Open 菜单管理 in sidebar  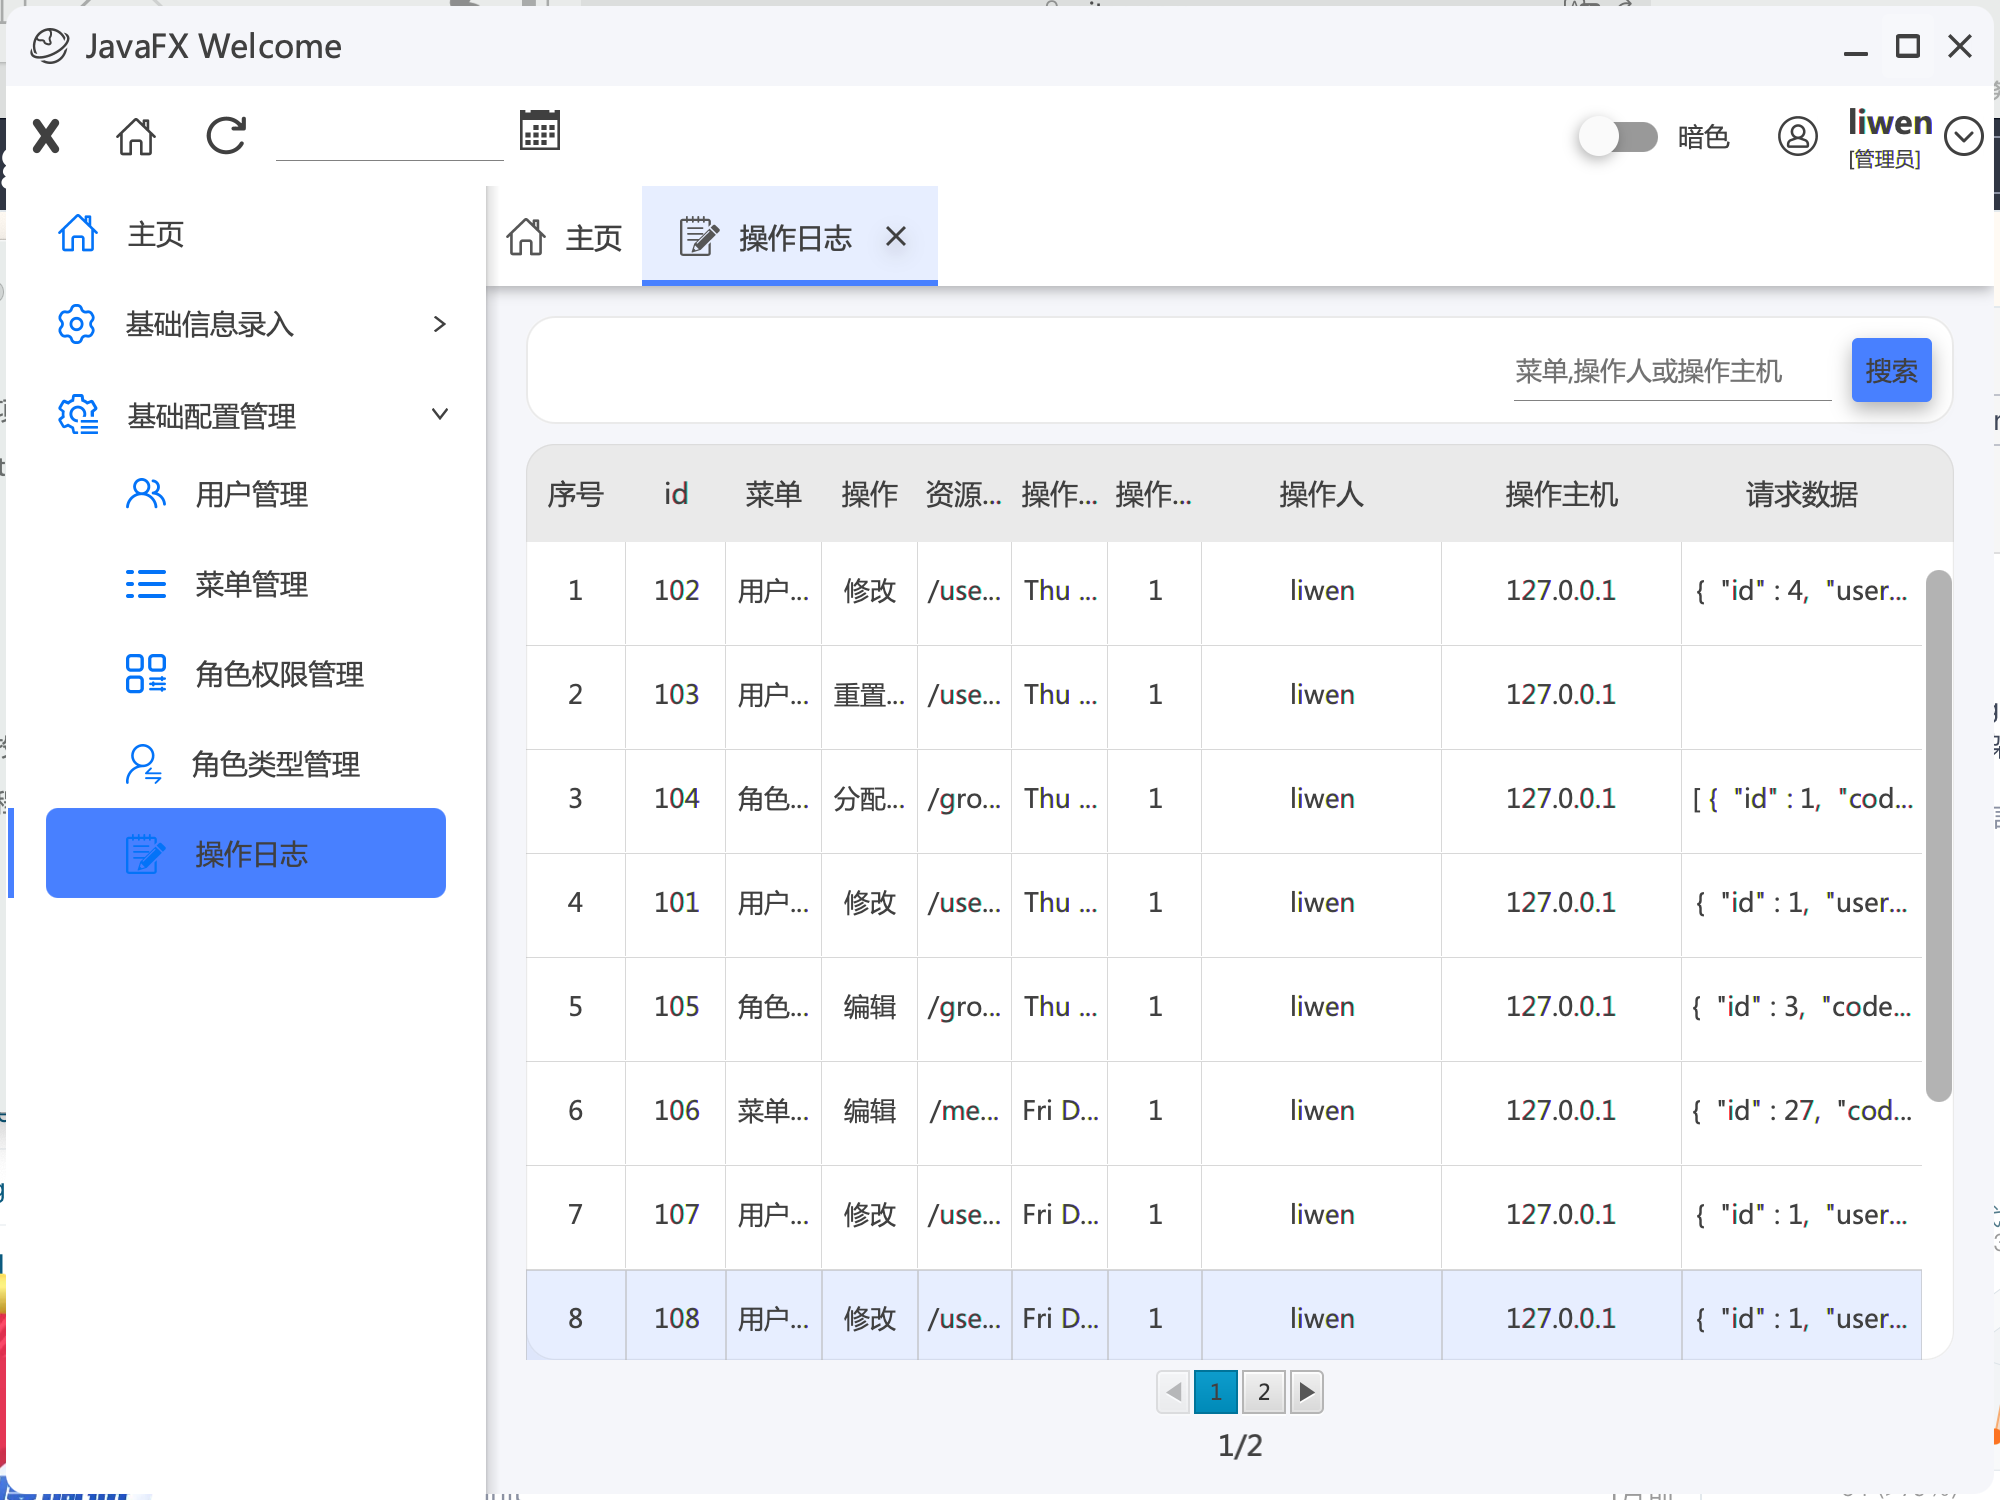click(x=250, y=584)
